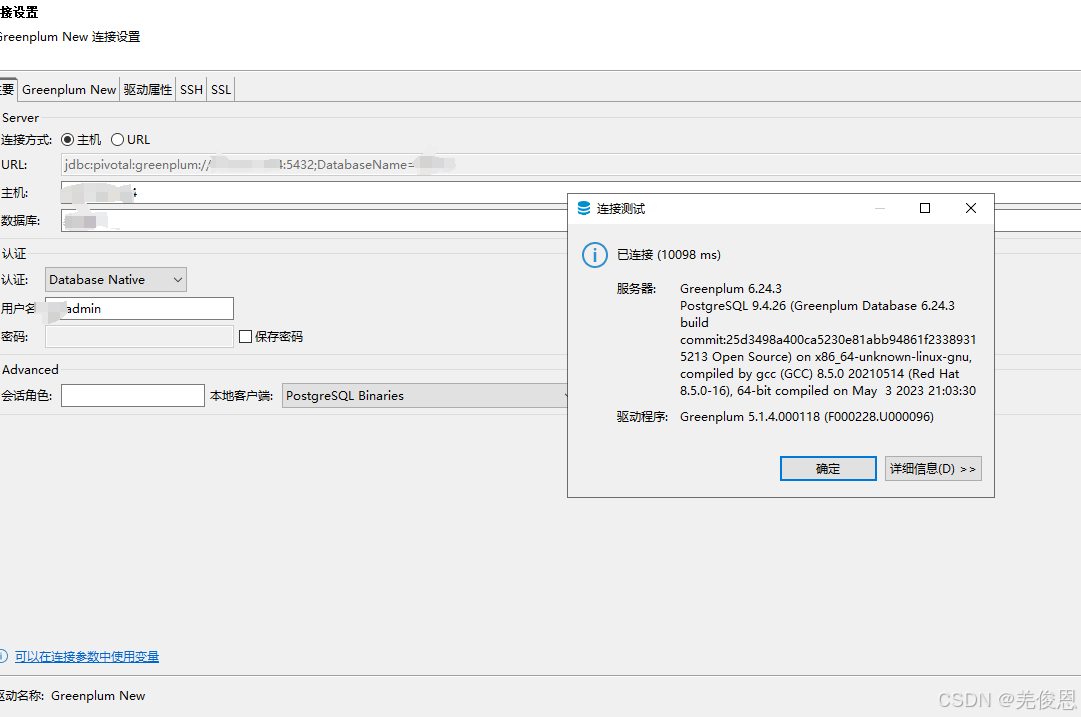Switch to the SSL tab
Screen dimensions: 1081x717
[221, 90]
